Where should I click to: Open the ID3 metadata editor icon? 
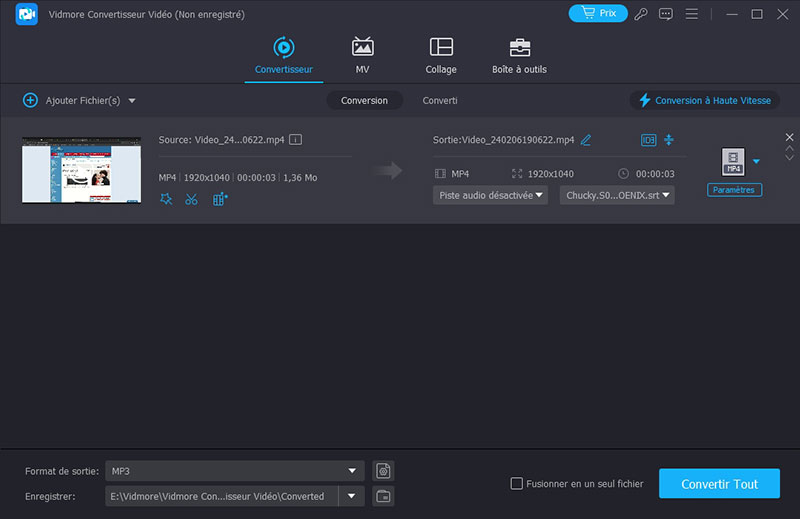tap(648, 140)
